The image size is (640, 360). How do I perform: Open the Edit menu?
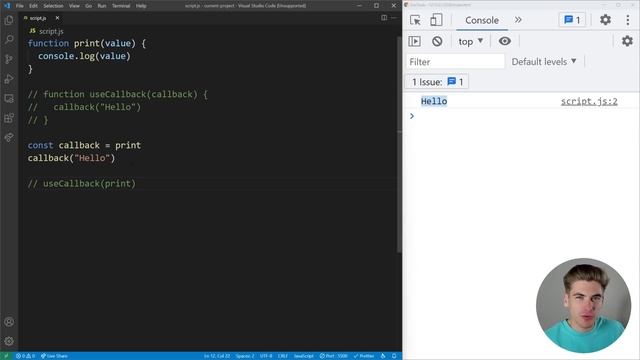pos(33,6)
